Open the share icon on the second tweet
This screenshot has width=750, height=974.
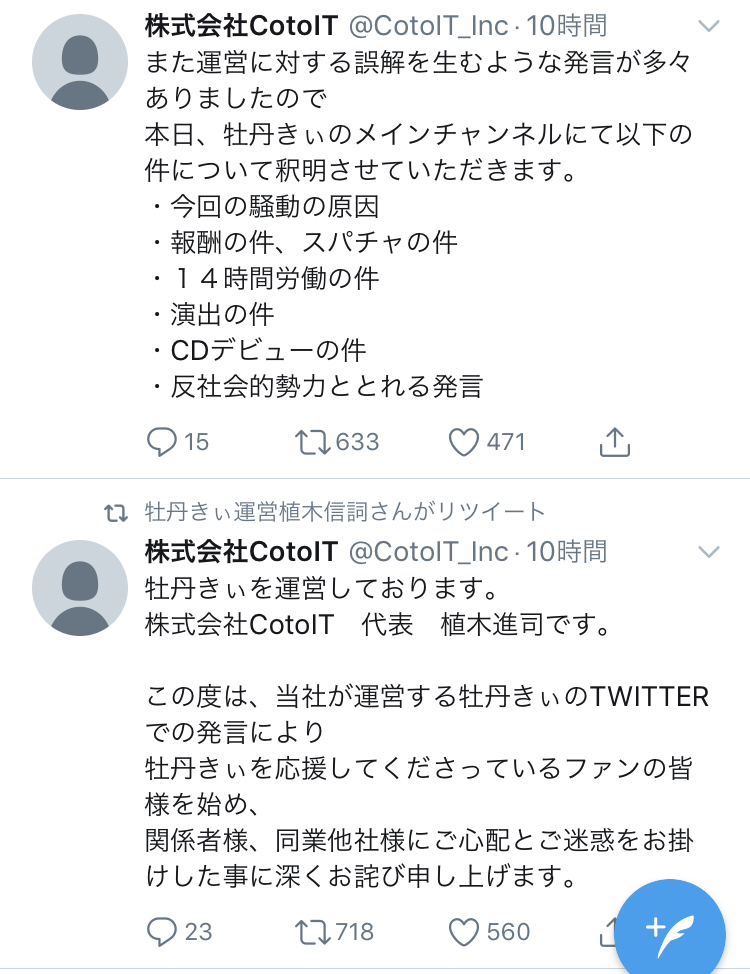coord(612,930)
